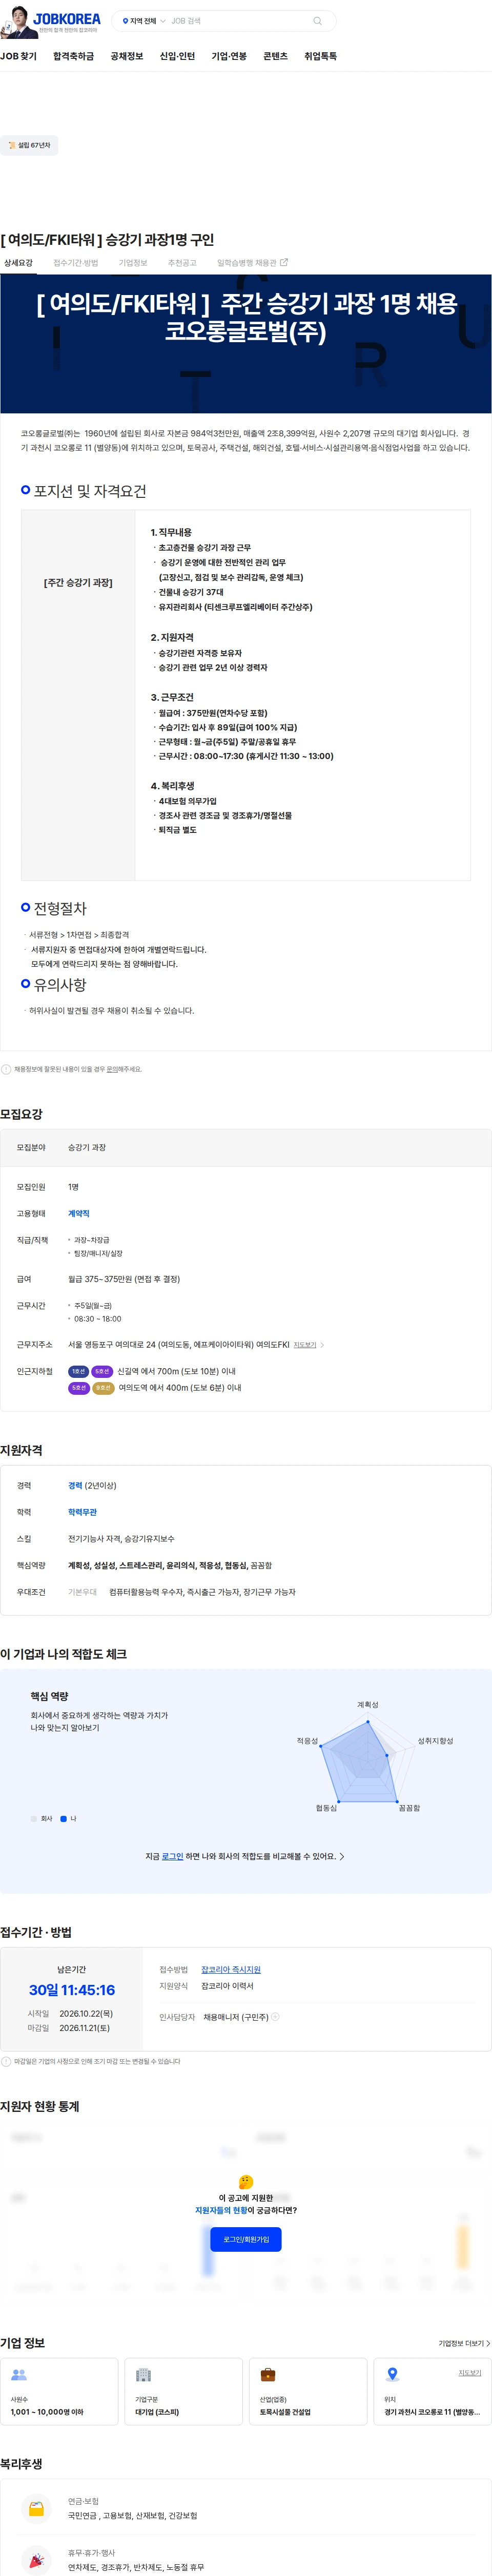
Task: Open the 취업톡톡 menu
Action: [x=320, y=56]
